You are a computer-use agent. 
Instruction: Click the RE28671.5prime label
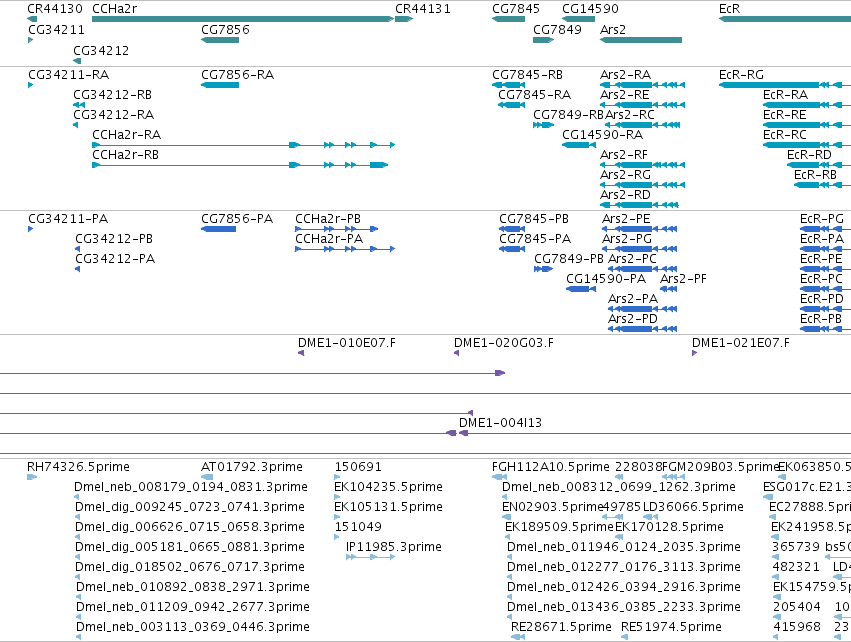(561, 627)
